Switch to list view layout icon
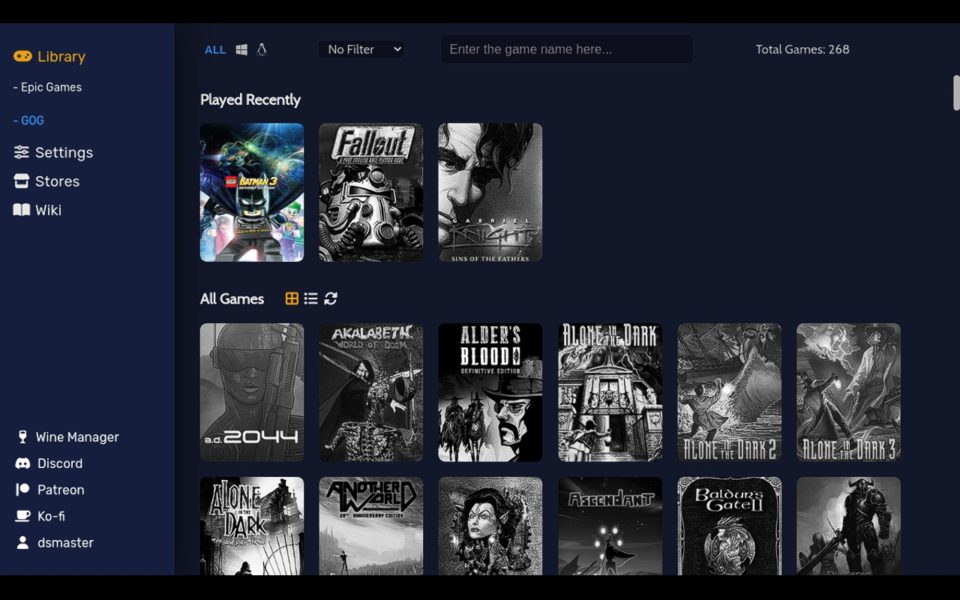 [311, 299]
